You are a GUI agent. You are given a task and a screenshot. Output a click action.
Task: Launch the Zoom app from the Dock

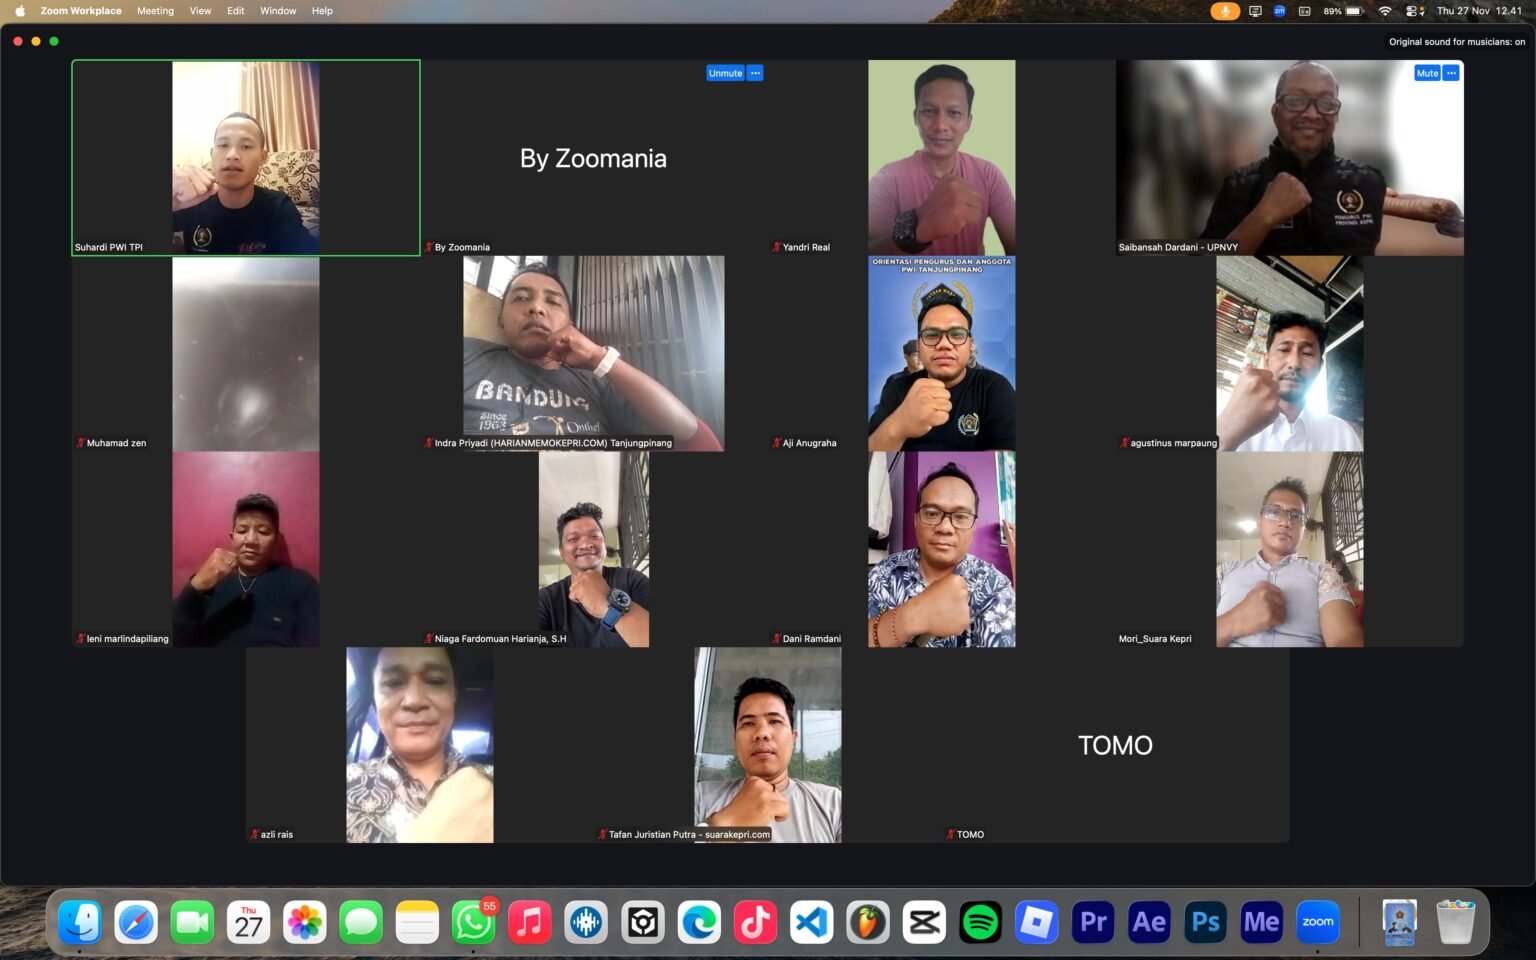click(1318, 921)
